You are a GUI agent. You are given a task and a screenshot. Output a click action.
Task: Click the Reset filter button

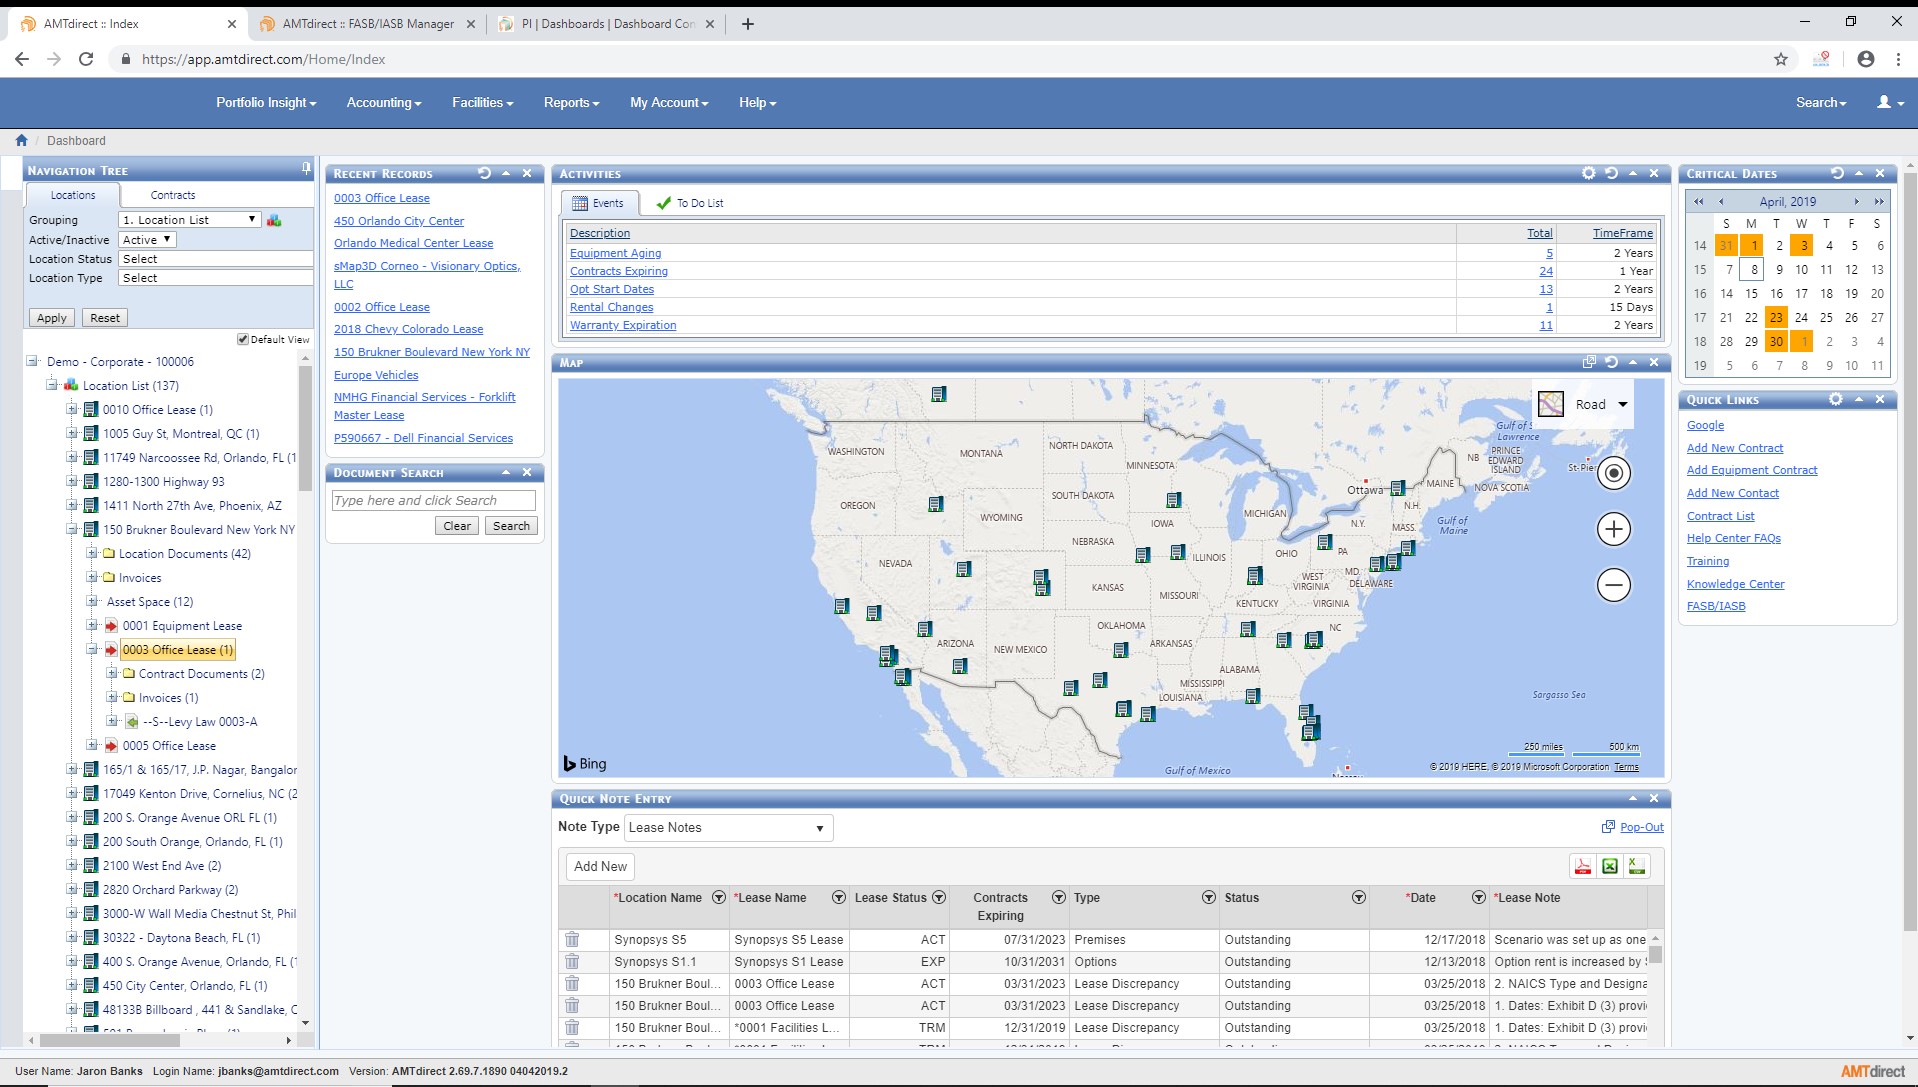105,318
